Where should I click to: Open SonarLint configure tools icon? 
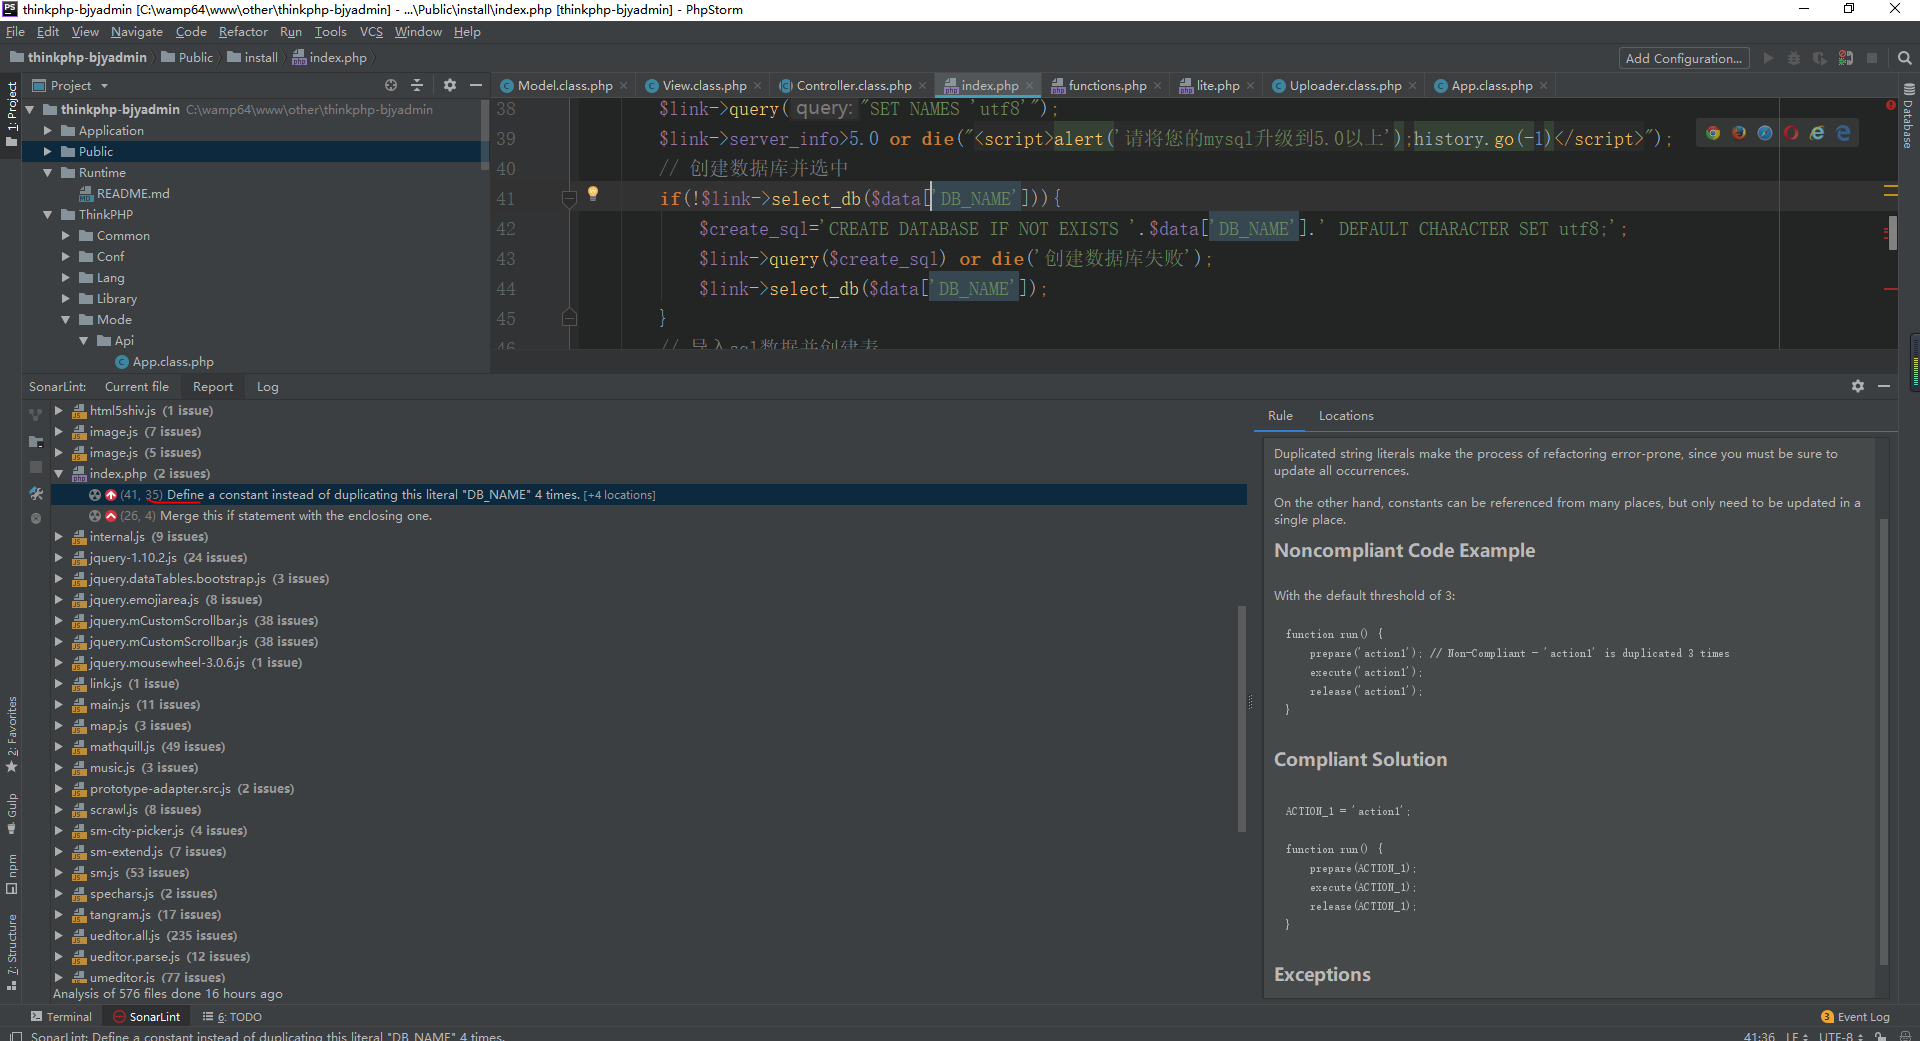(36, 494)
